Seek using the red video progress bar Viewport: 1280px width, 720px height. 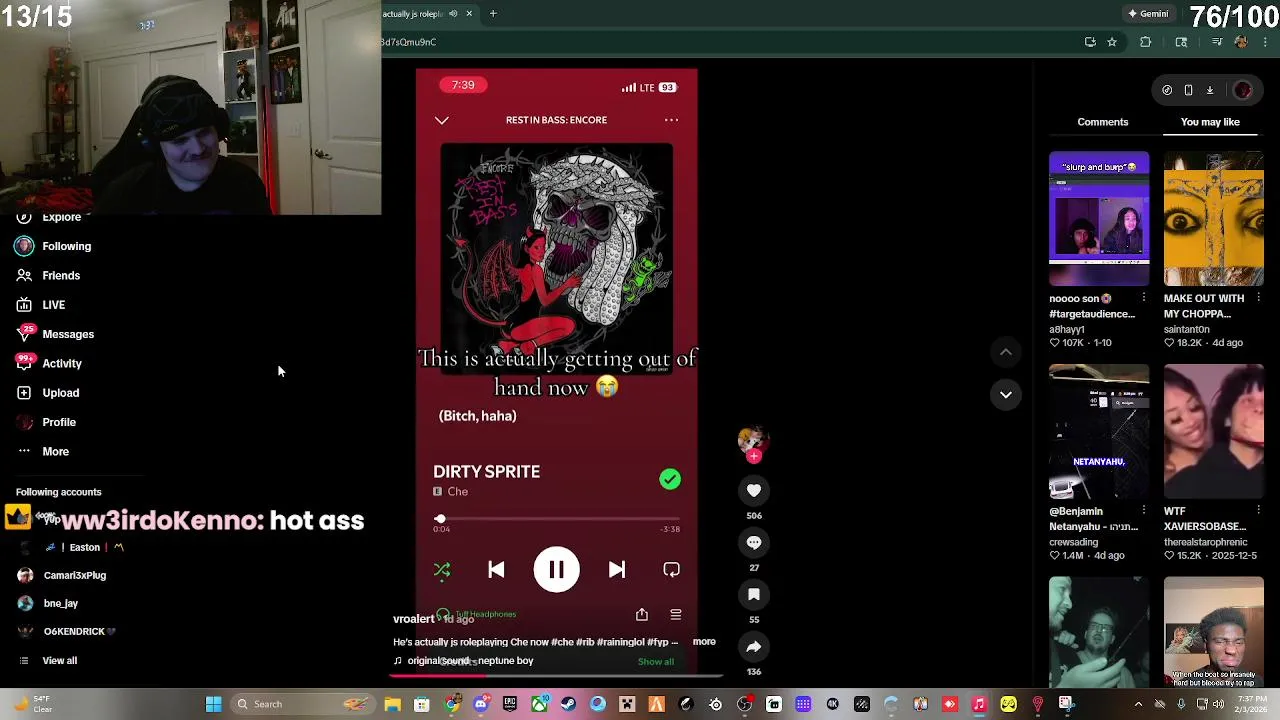556,674
